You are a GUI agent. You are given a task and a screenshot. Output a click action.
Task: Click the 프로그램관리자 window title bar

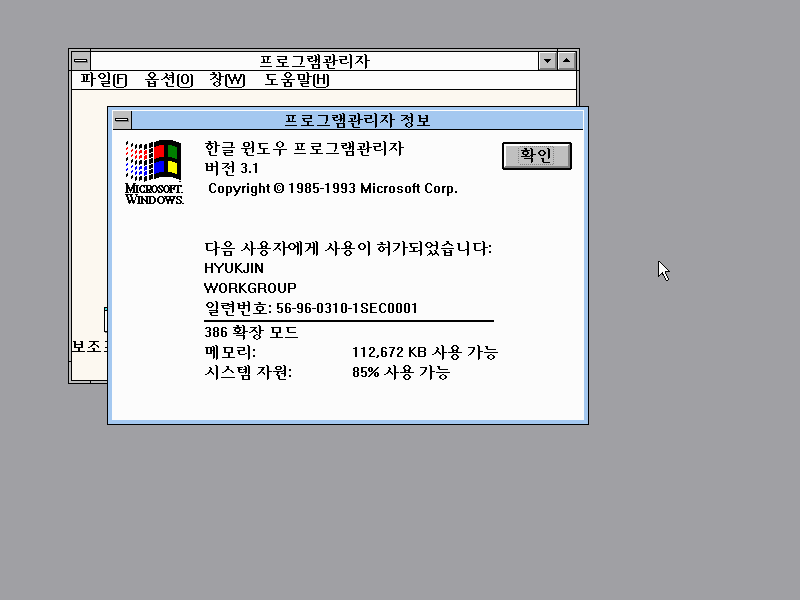click(314, 61)
